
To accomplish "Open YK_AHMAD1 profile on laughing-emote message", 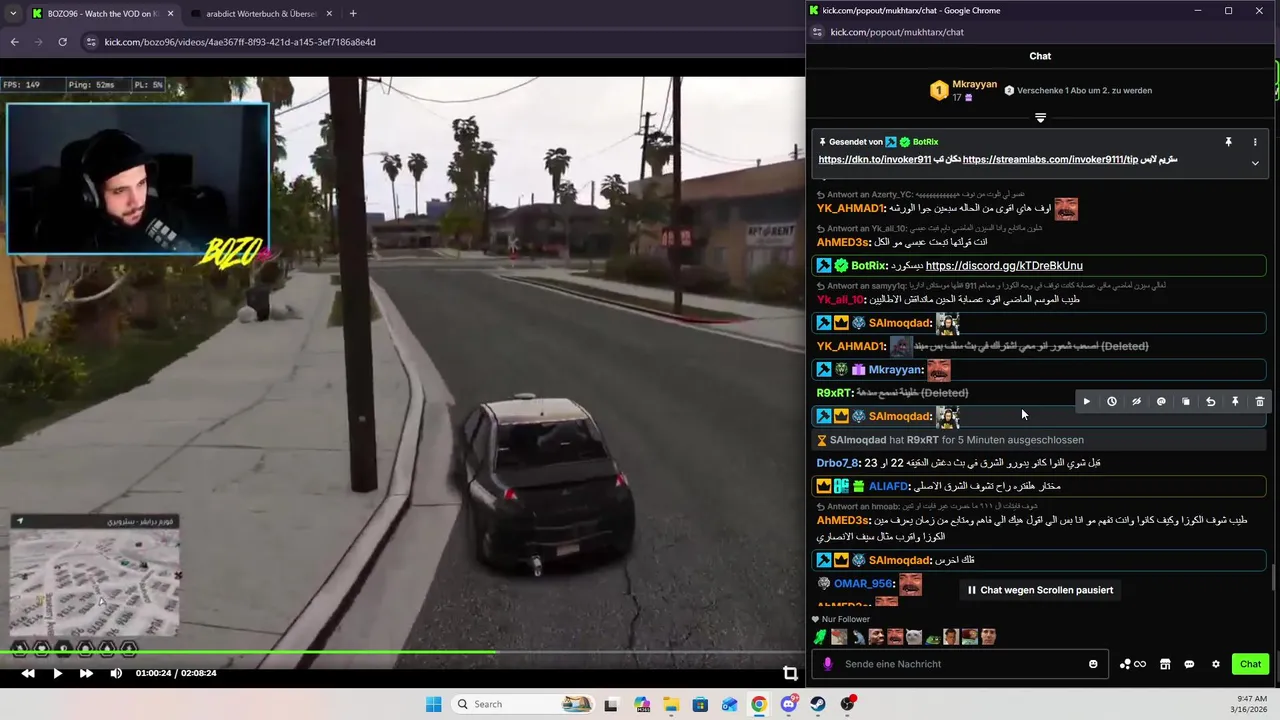I will point(850,209).
